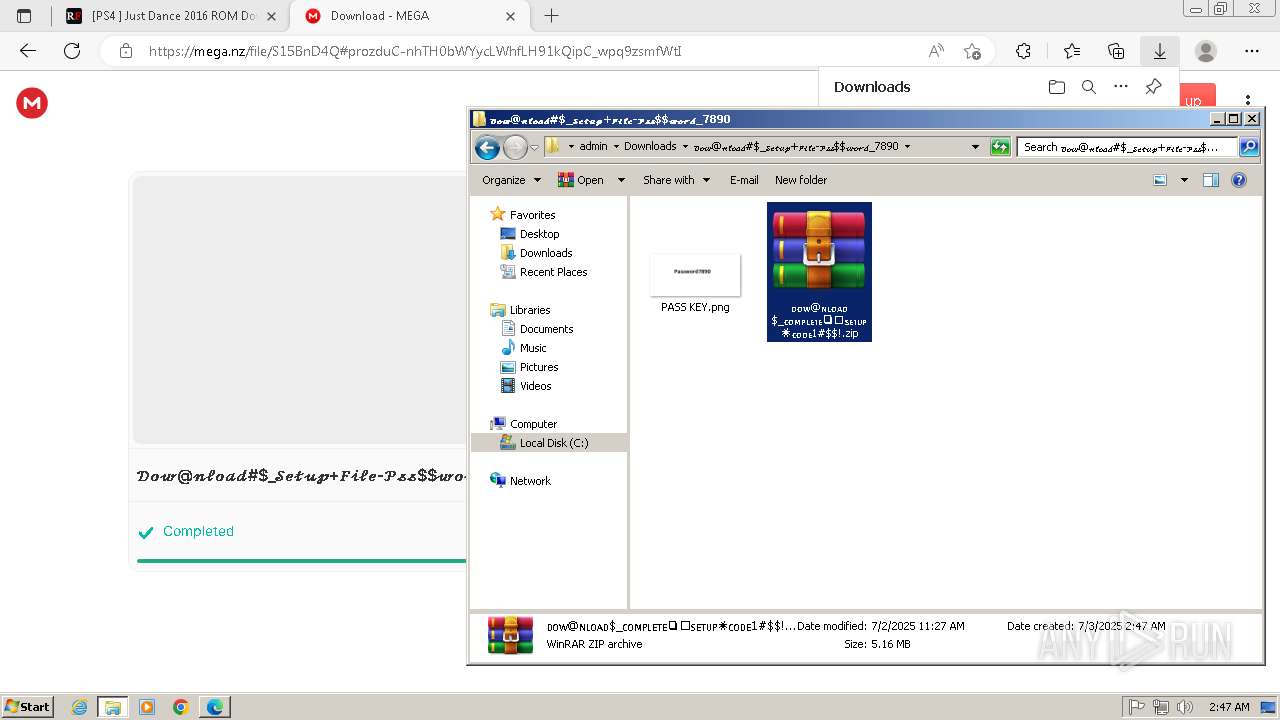
Task: Open Edge favorites list icon
Action: 1072,51
